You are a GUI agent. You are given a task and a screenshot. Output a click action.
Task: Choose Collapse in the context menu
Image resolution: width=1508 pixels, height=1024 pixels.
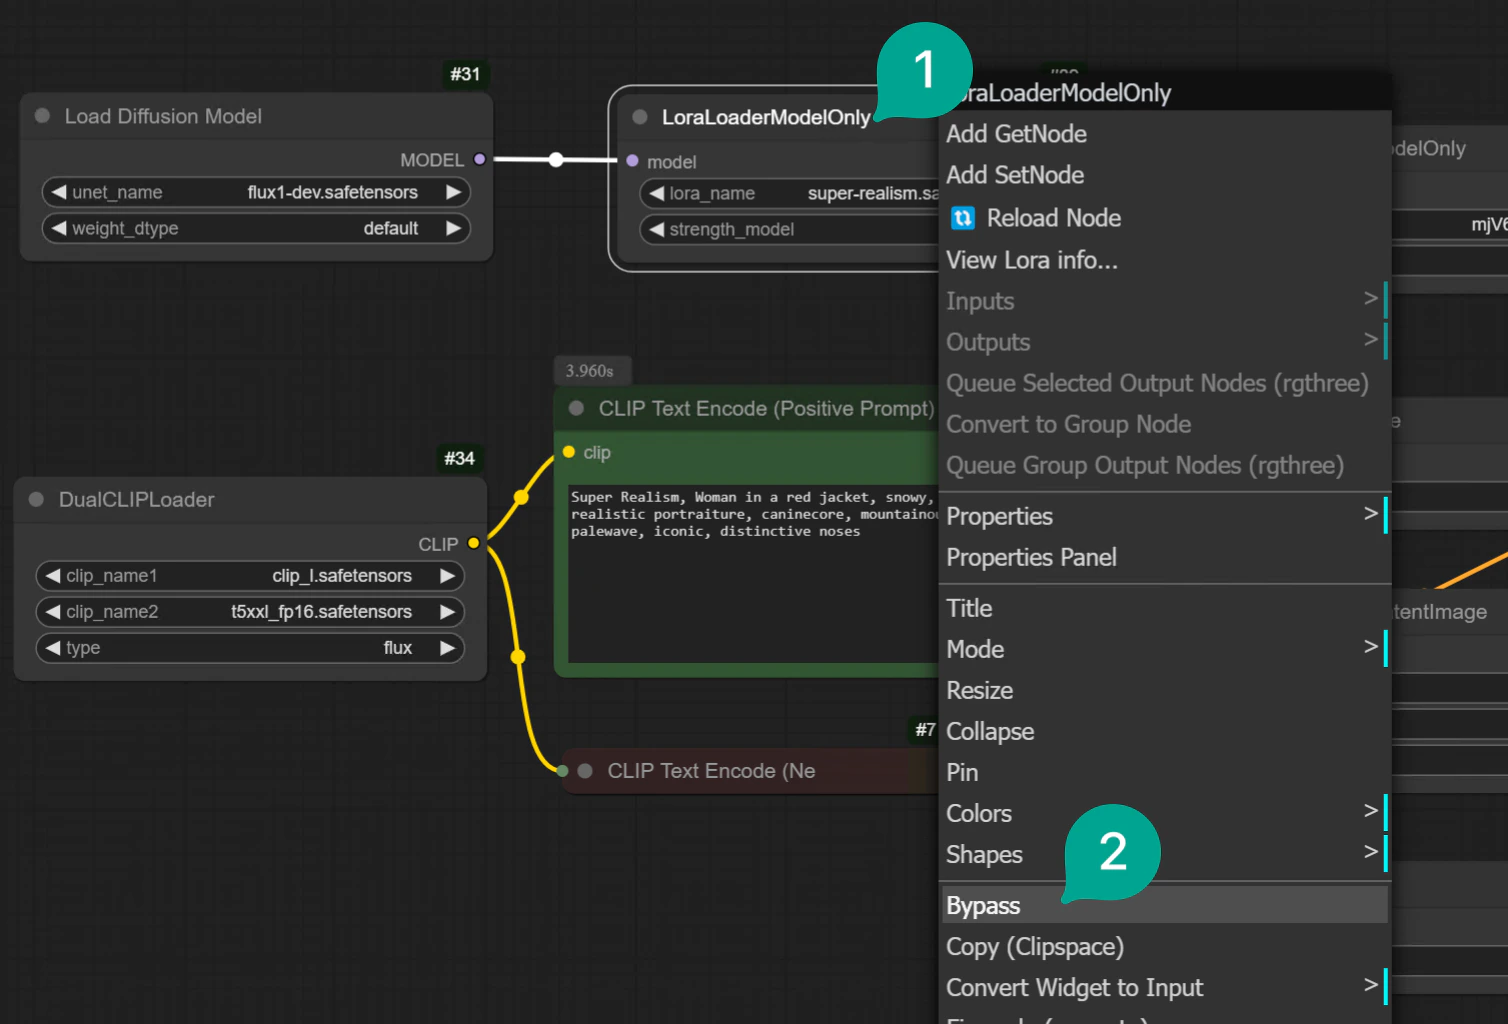[x=1165, y=730]
